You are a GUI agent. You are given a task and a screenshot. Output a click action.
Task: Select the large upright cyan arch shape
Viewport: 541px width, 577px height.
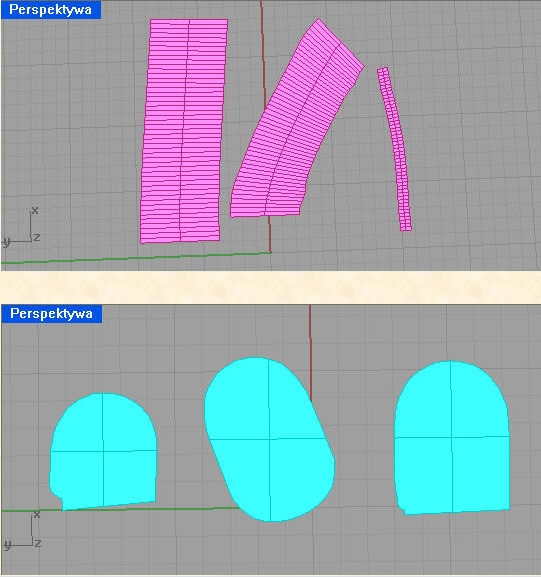pos(452,437)
